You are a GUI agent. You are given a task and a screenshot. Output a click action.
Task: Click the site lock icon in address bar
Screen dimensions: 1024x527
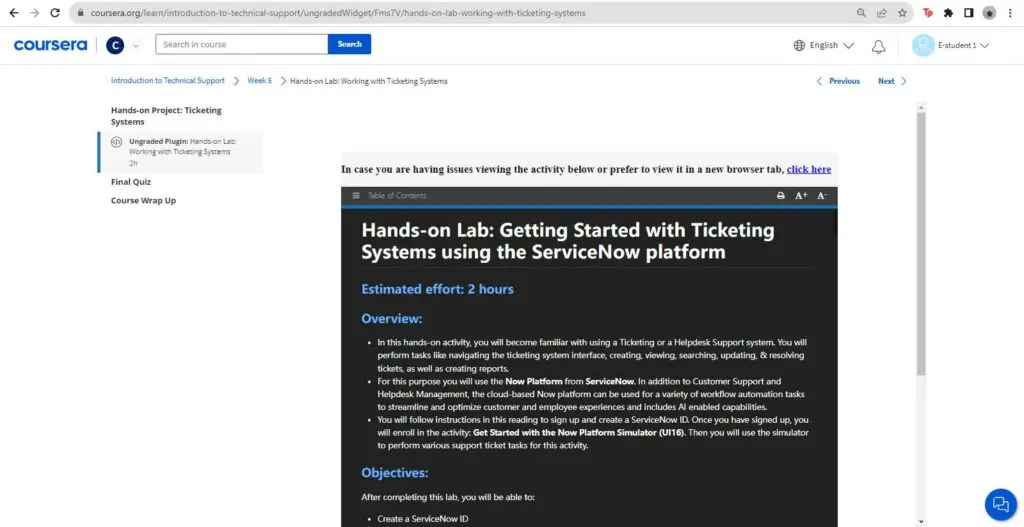coord(80,13)
